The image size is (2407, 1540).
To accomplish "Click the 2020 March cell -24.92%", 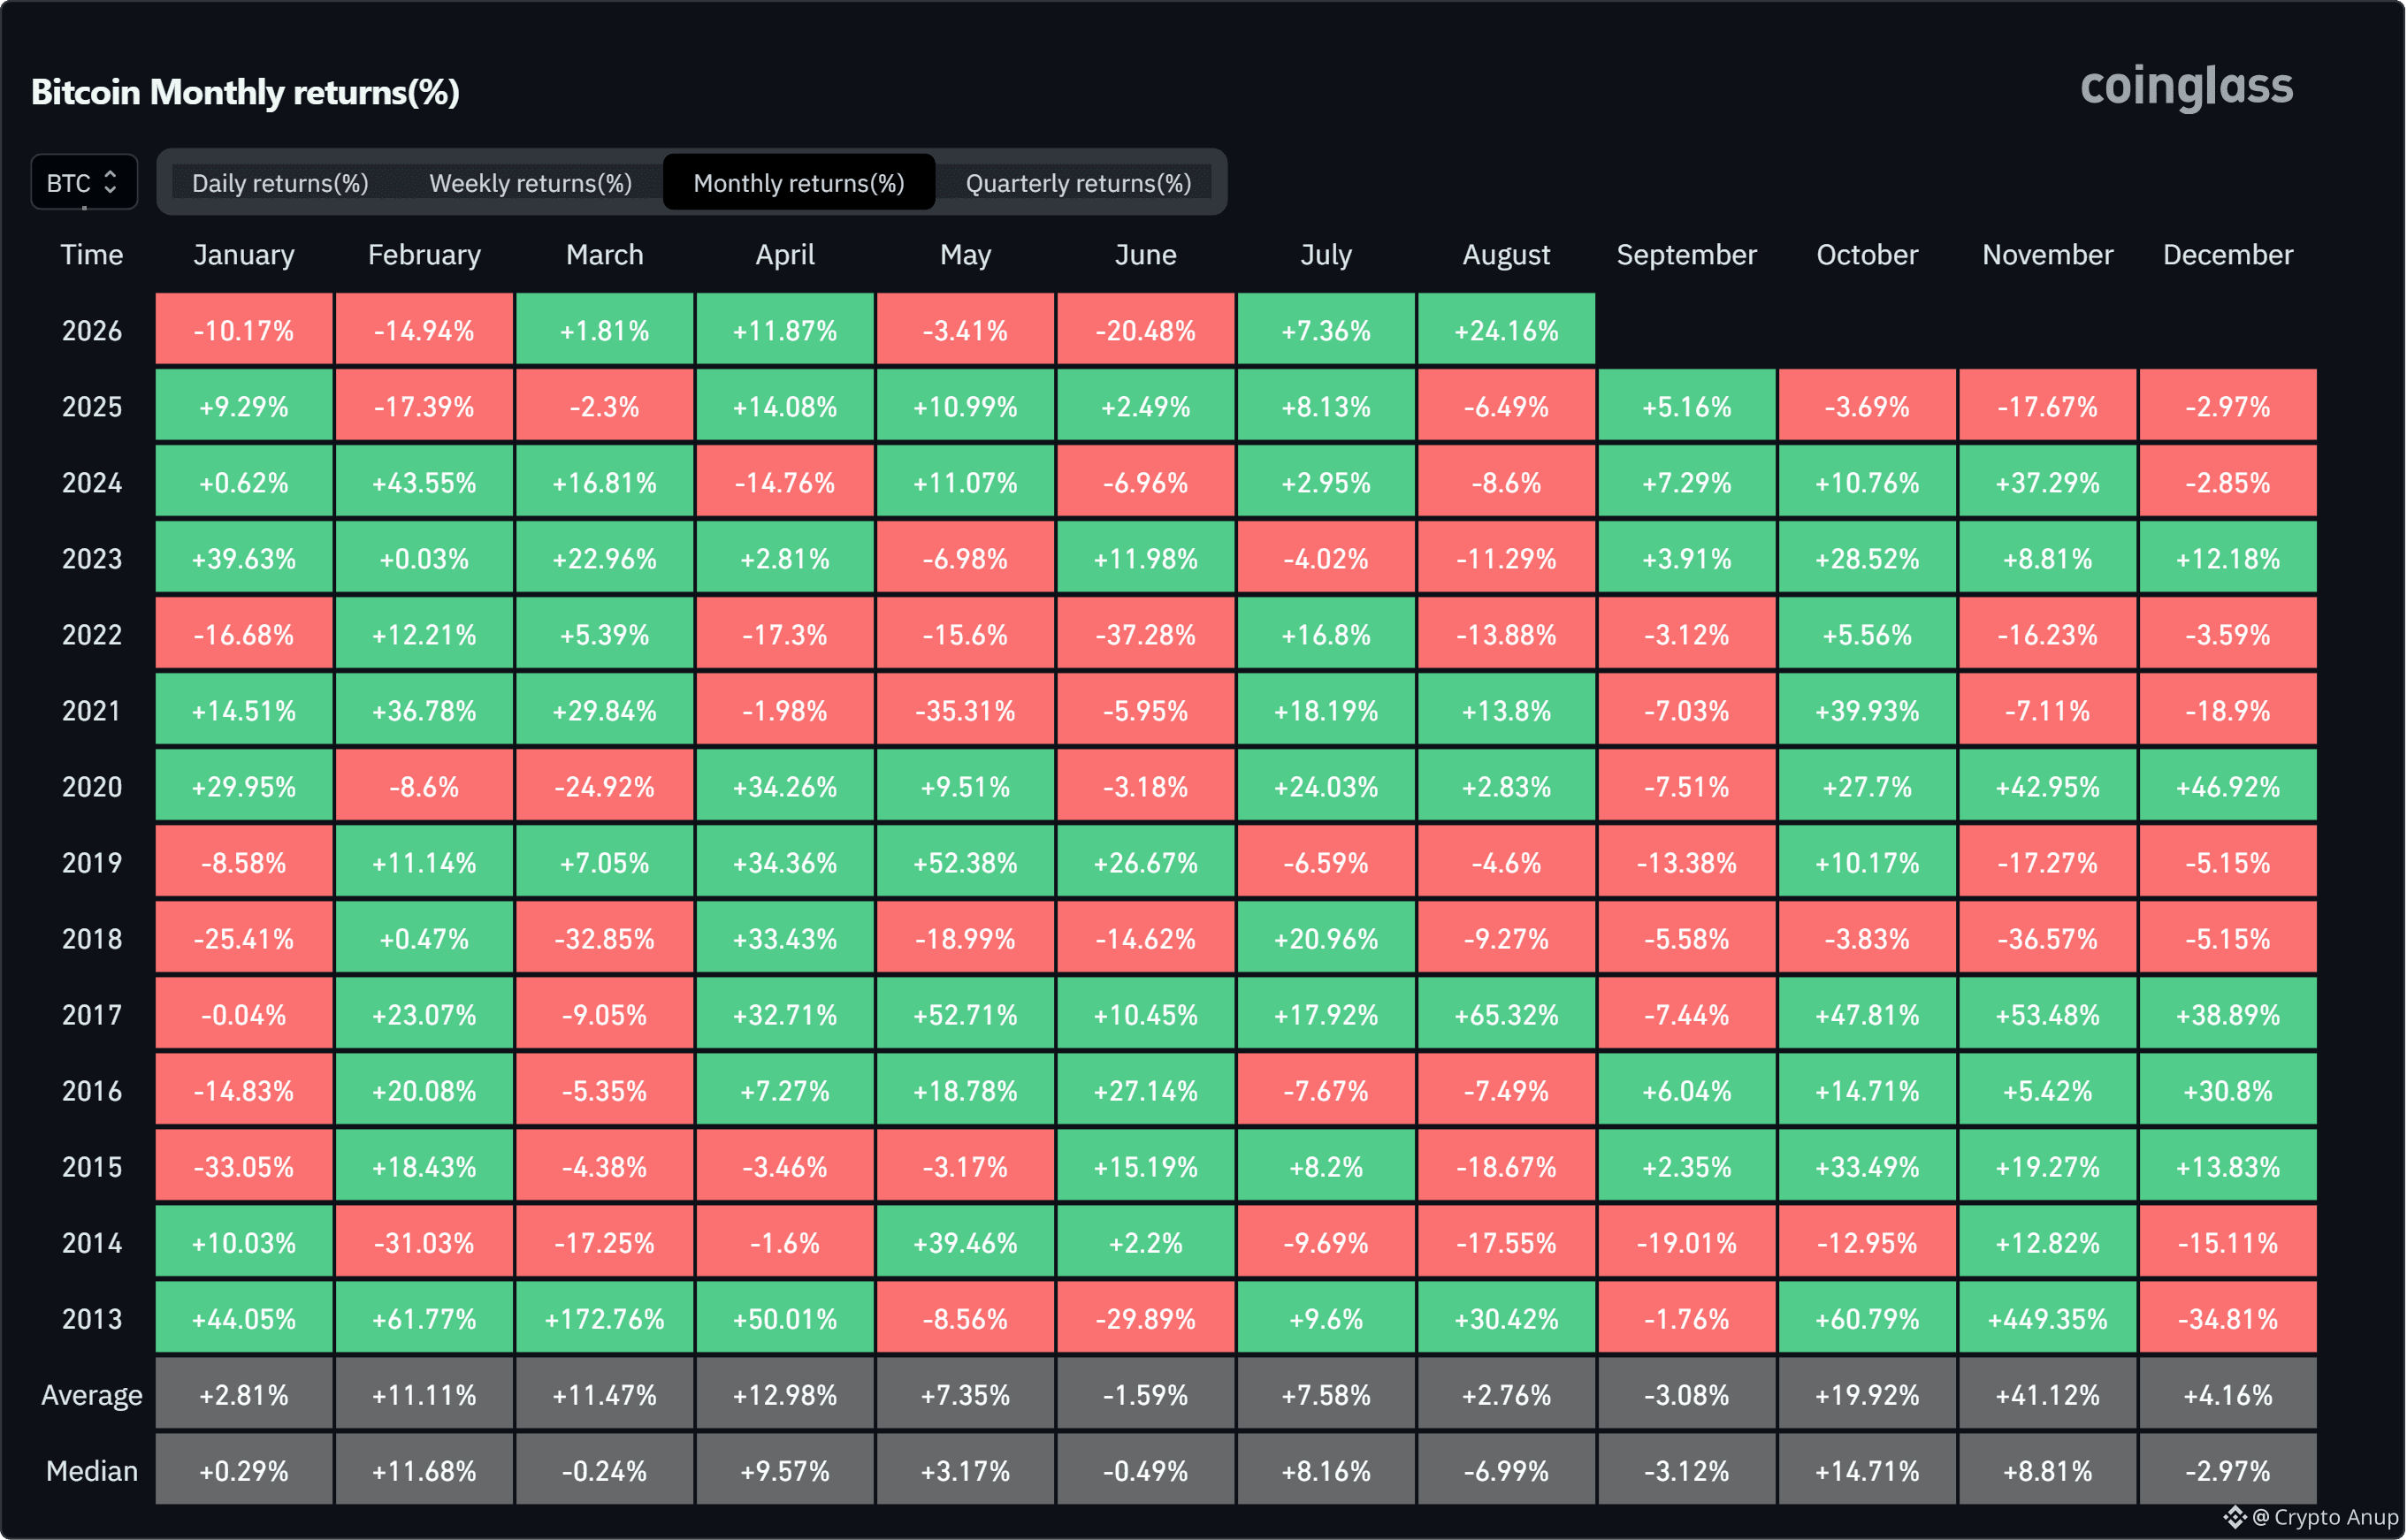I will (x=605, y=785).
